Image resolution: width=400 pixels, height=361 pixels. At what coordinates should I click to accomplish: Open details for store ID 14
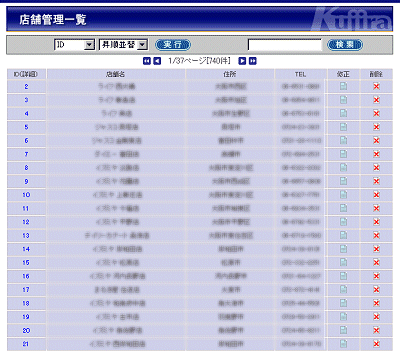pos(26,249)
